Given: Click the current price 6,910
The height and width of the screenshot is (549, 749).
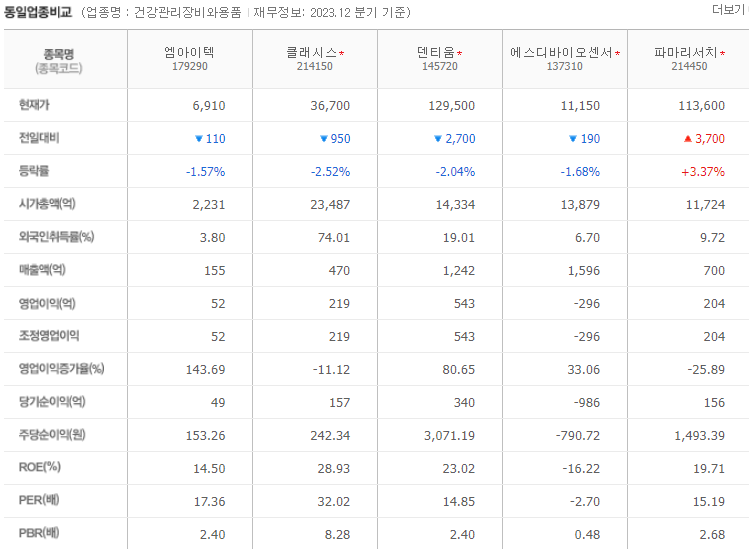Looking at the screenshot, I should pos(209,106).
